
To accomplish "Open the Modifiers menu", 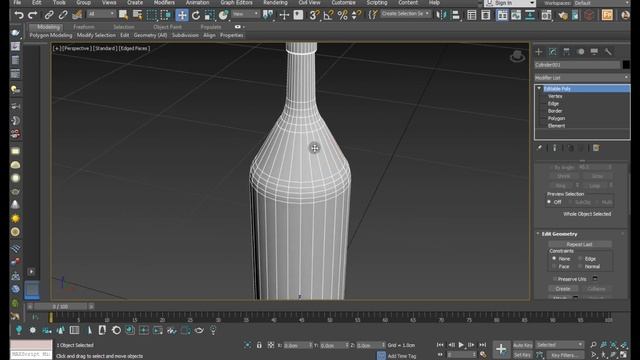I will click(x=164, y=2).
